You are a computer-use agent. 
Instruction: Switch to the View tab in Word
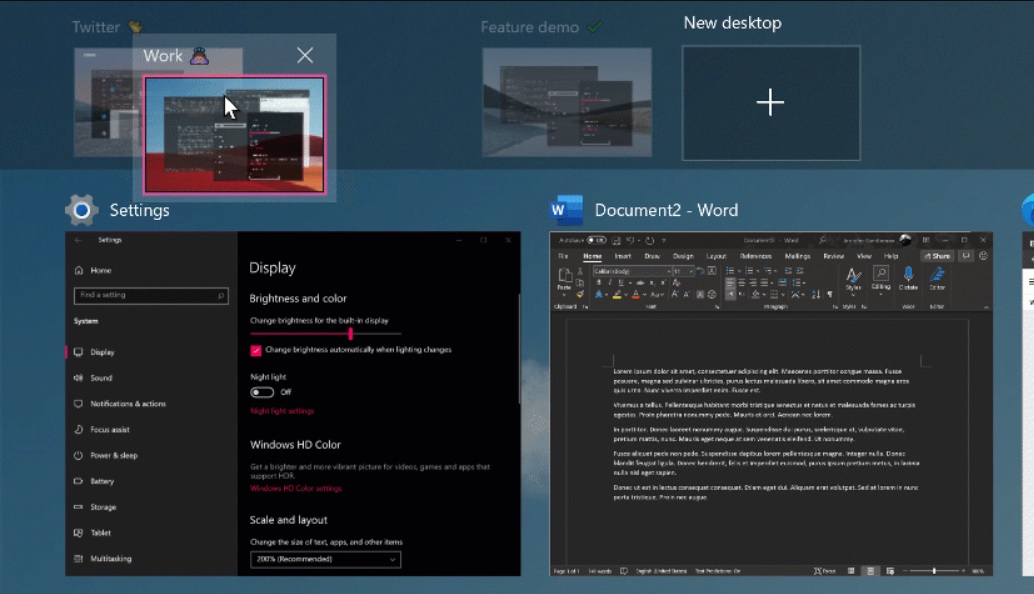point(864,256)
